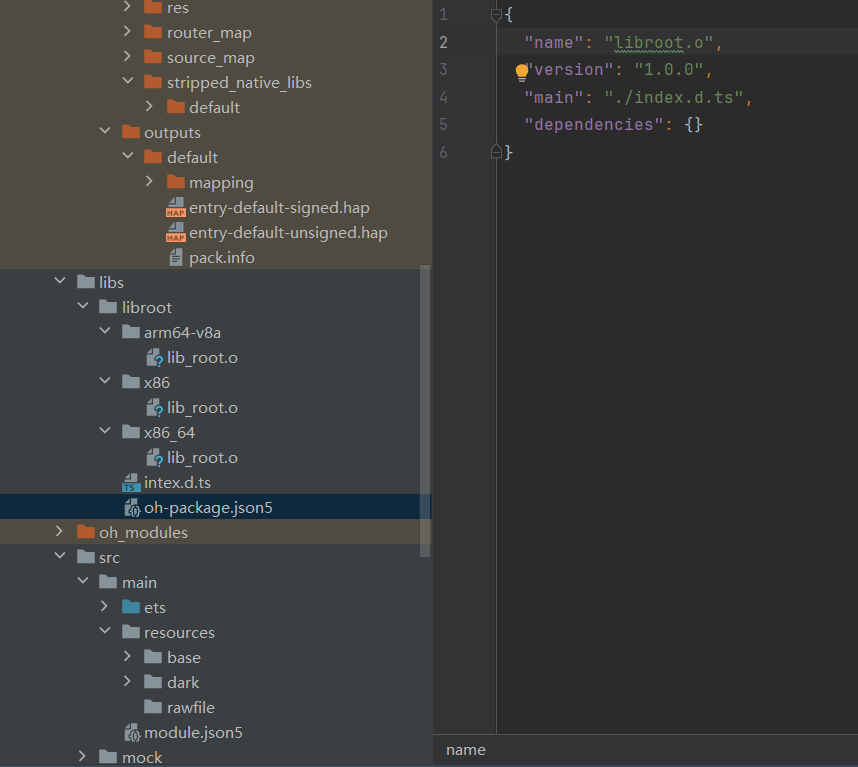Click the fold marker at closing brace
Image resolution: width=858 pixels, height=767 pixels.
[x=496, y=152]
